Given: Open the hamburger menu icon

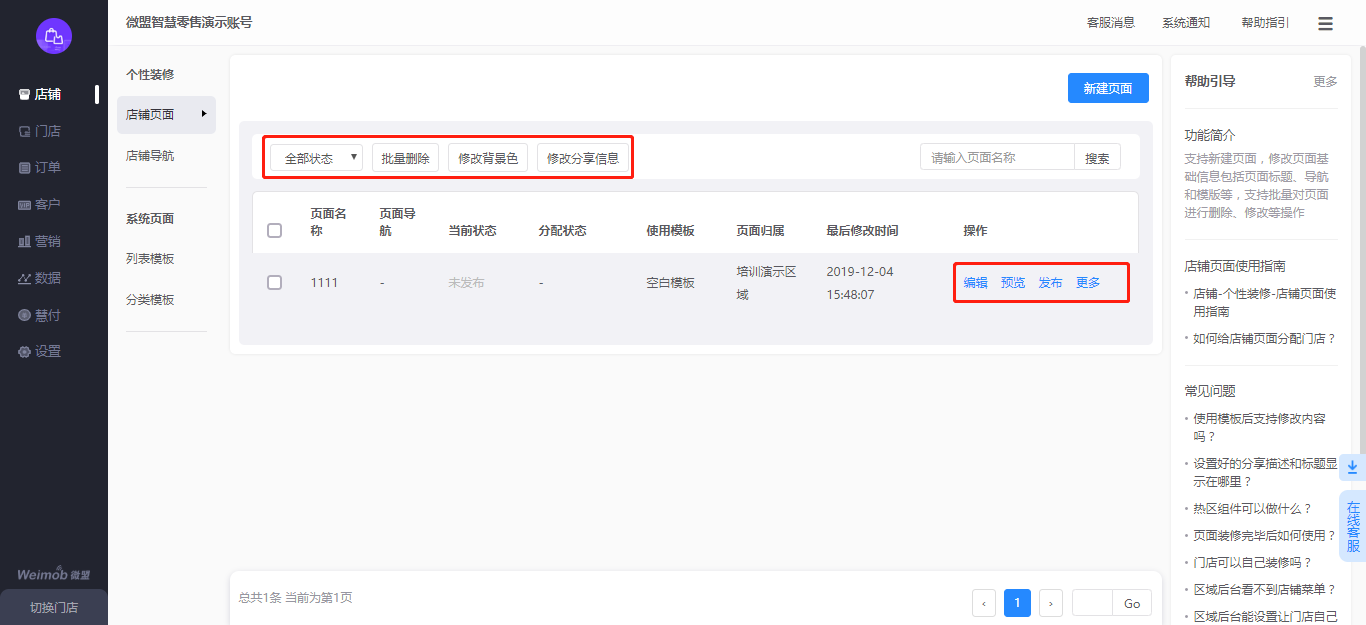Looking at the screenshot, I should pos(1325,23).
